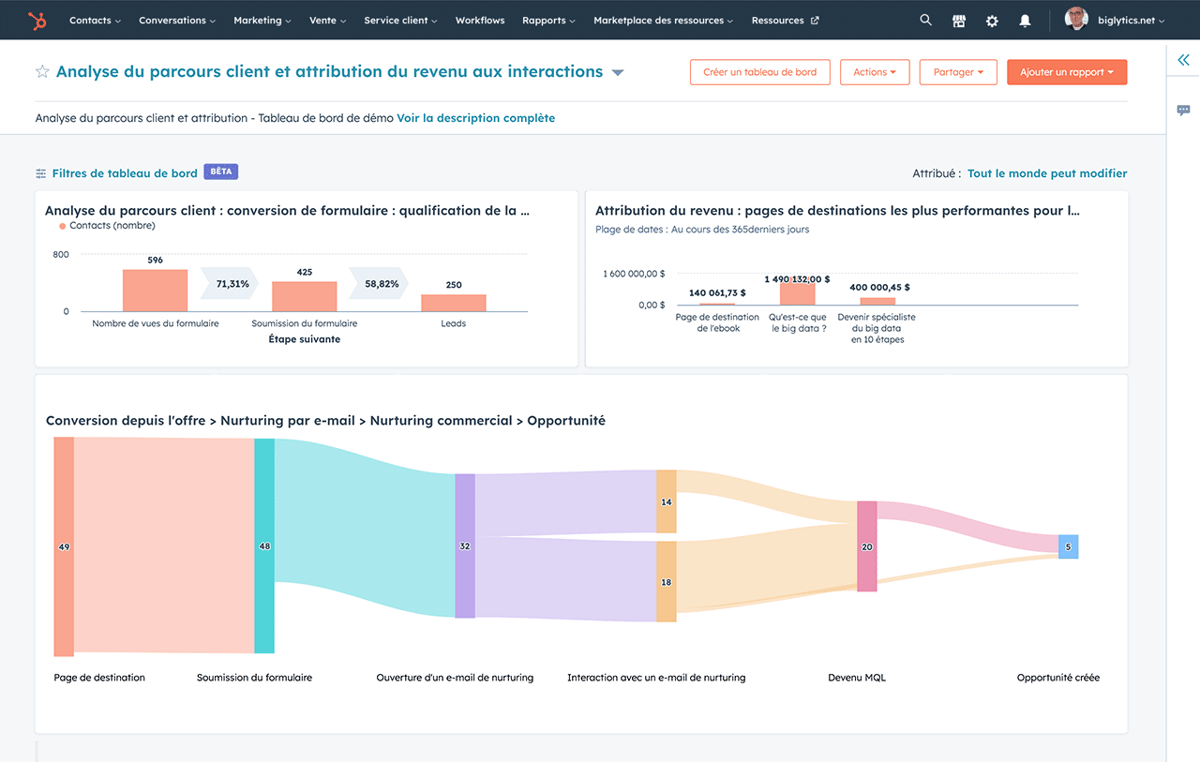
Task: Open the comments chat icon in right sidebar
Action: click(1184, 109)
